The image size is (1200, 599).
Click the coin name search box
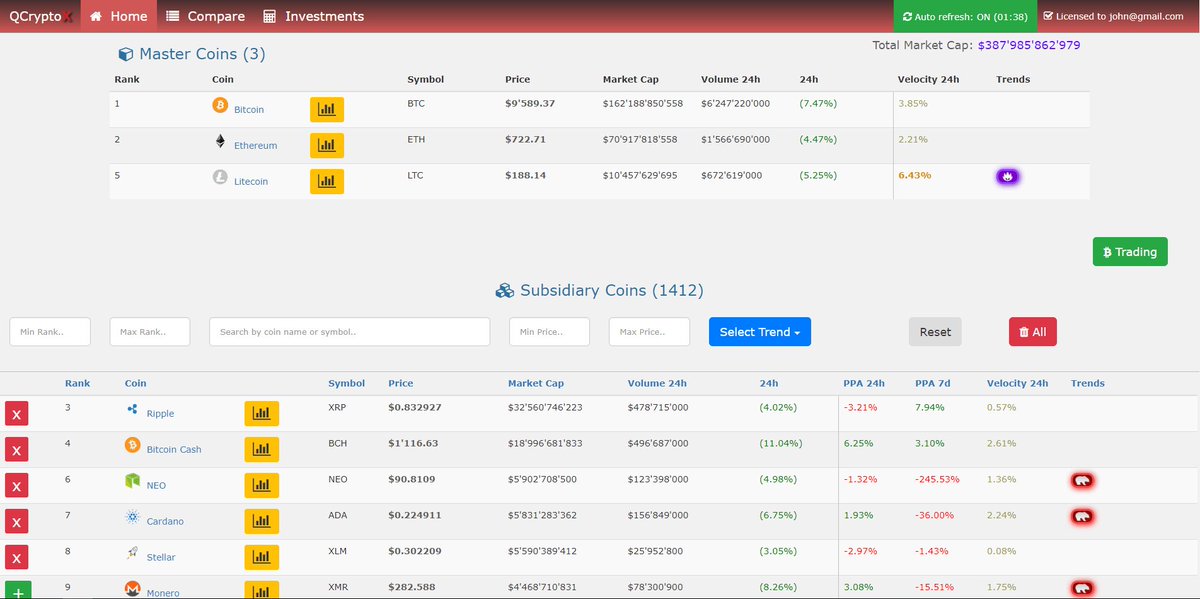point(350,332)
